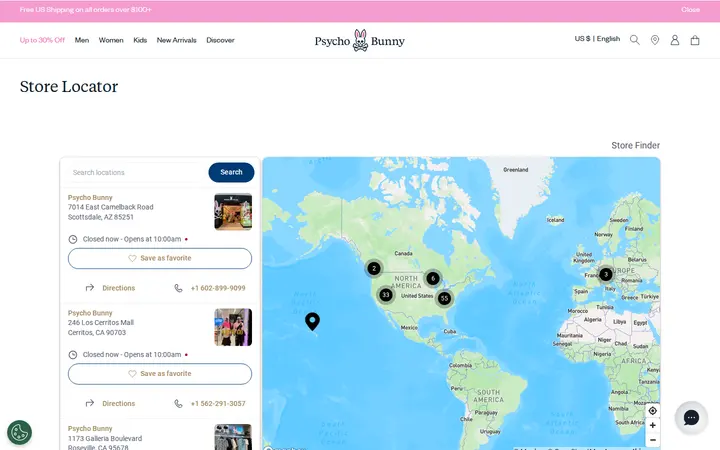Image resolution: width=720 pixels, height=450 pixels.
Task: Click the Store Finder label
Action: click(636, 145)
